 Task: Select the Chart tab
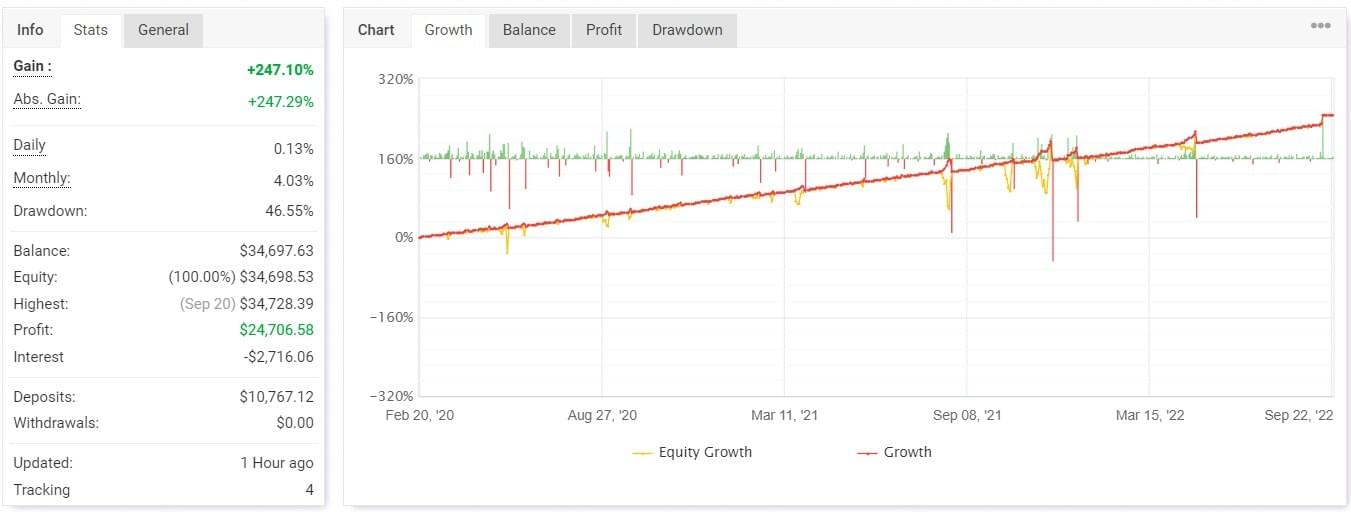[376, 30]
